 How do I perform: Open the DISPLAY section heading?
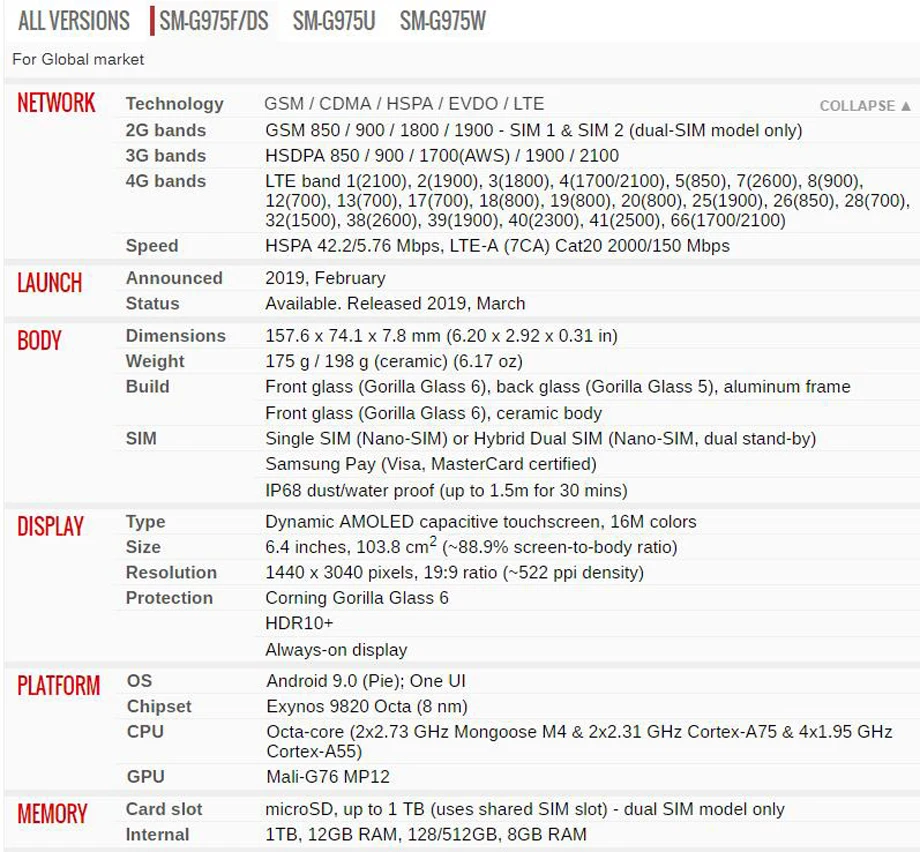point(50,526)
